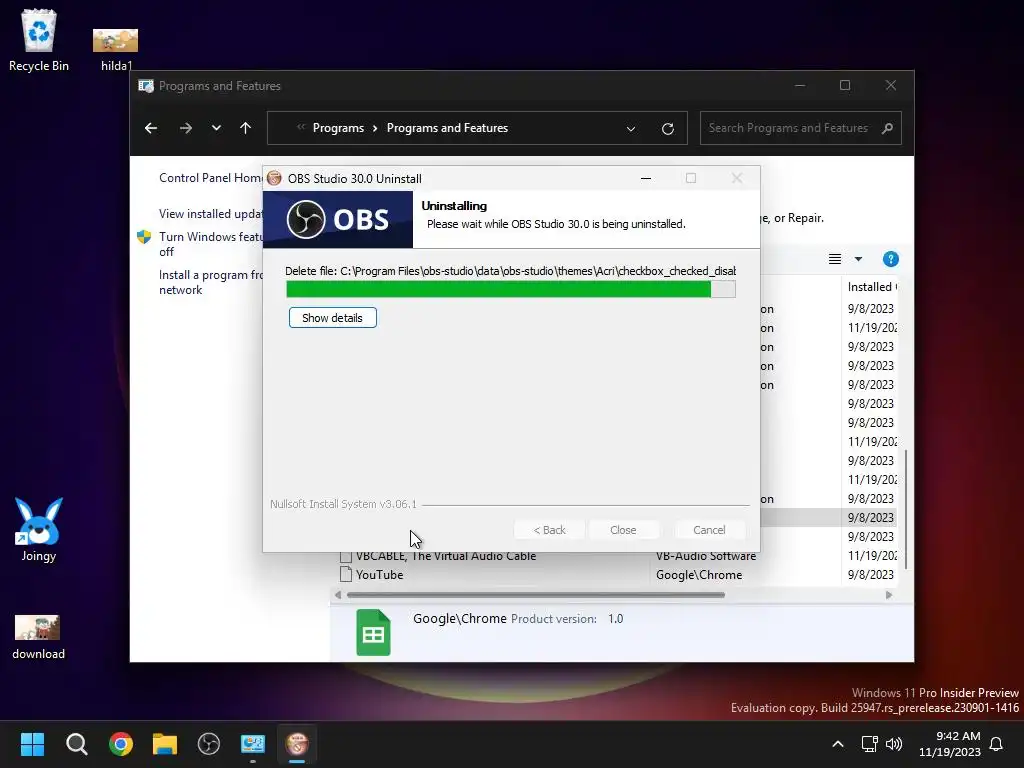
Task: Open the Joingy desktop shortcut
Action: (39, 530)
